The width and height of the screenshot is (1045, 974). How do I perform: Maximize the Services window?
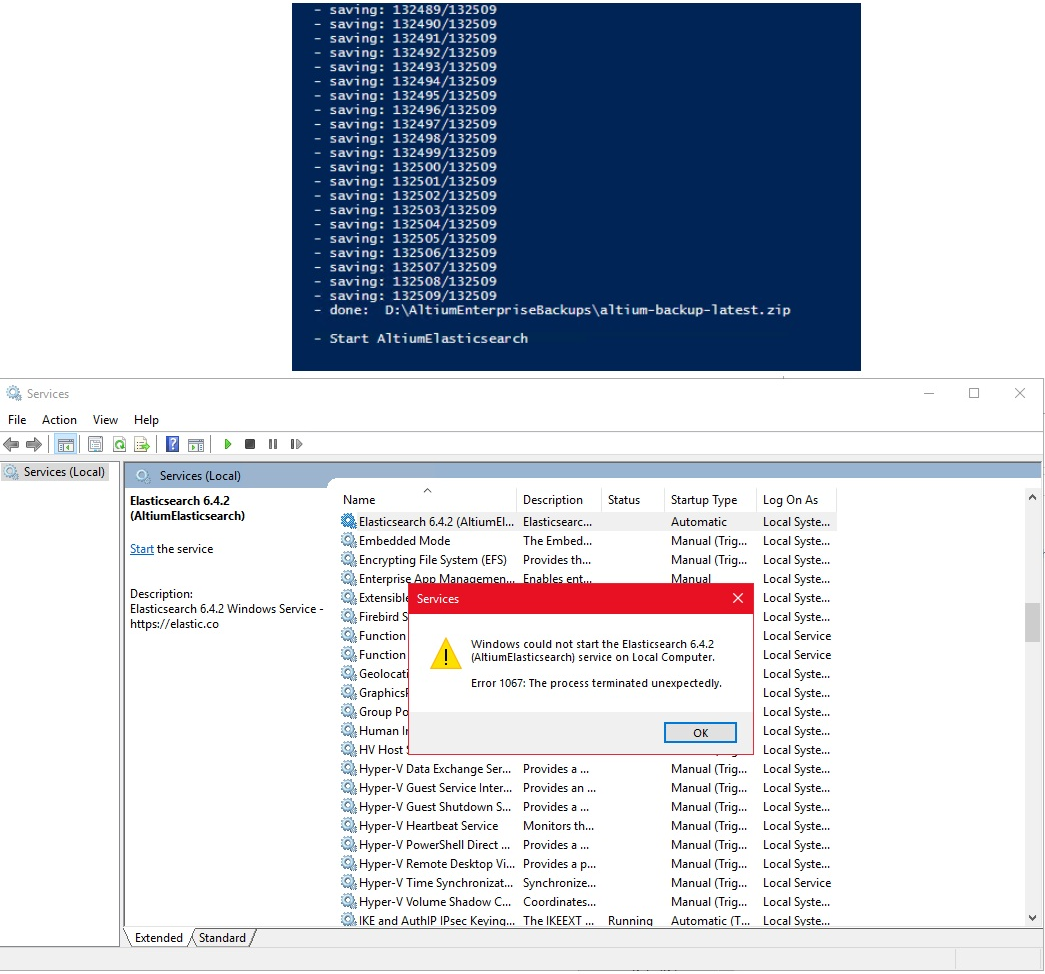pos(974,393)
